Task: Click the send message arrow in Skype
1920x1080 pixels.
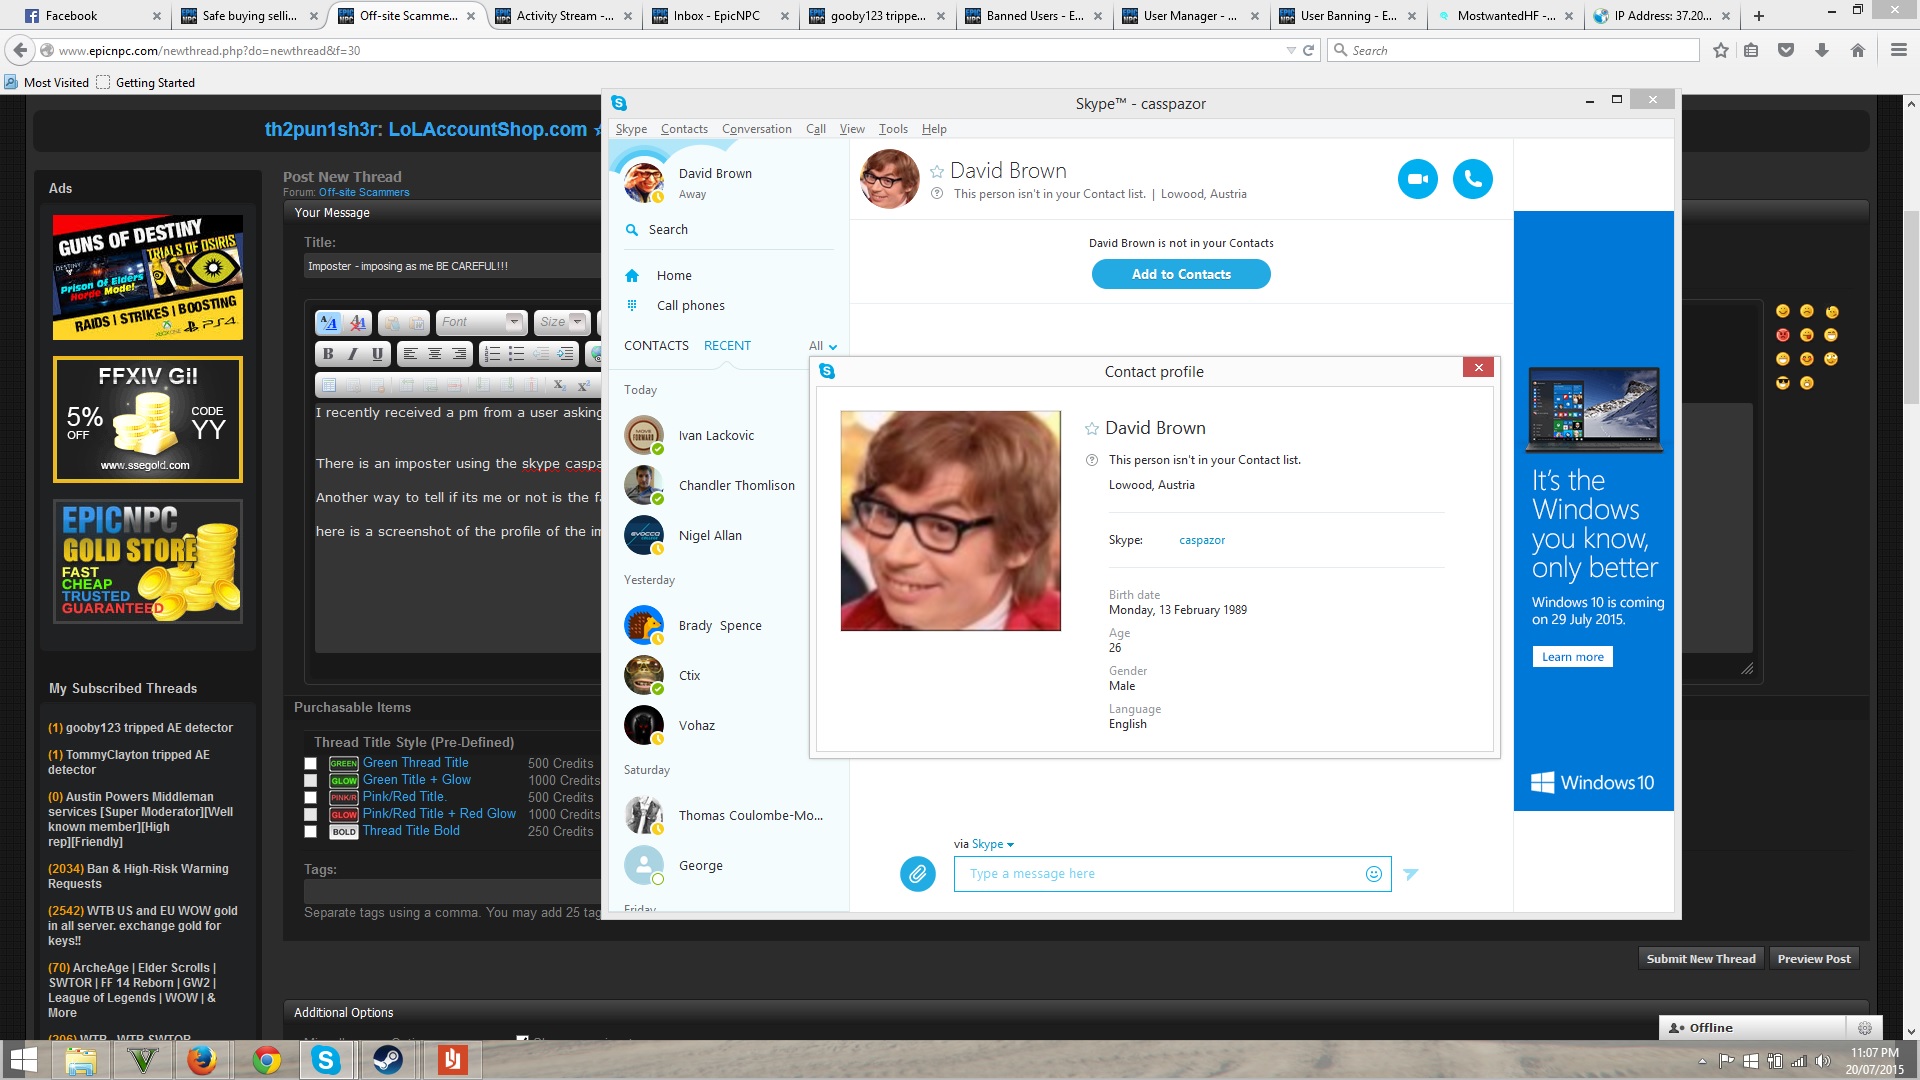Action: pyautogui.click(x=1410, y=874)
